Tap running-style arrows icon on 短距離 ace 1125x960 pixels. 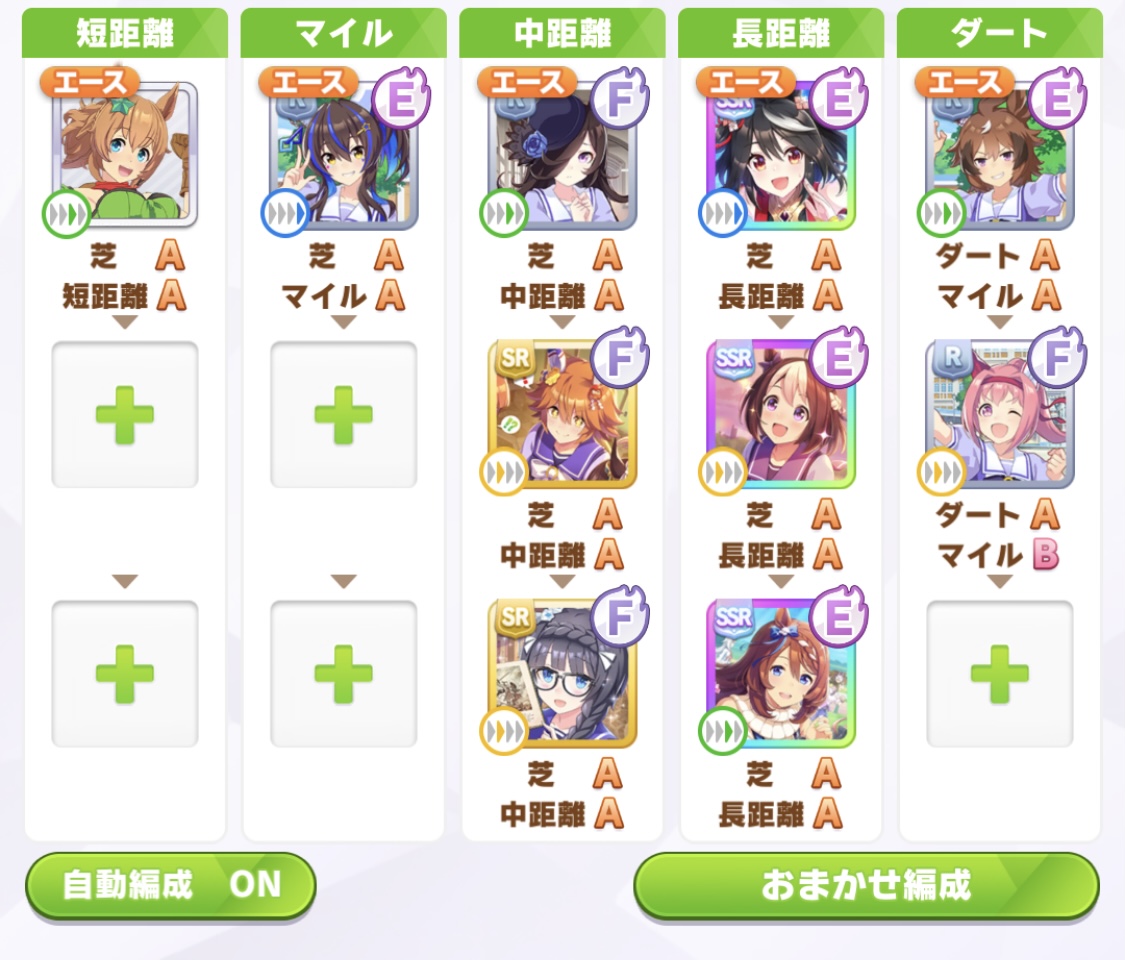pos(65,214)
